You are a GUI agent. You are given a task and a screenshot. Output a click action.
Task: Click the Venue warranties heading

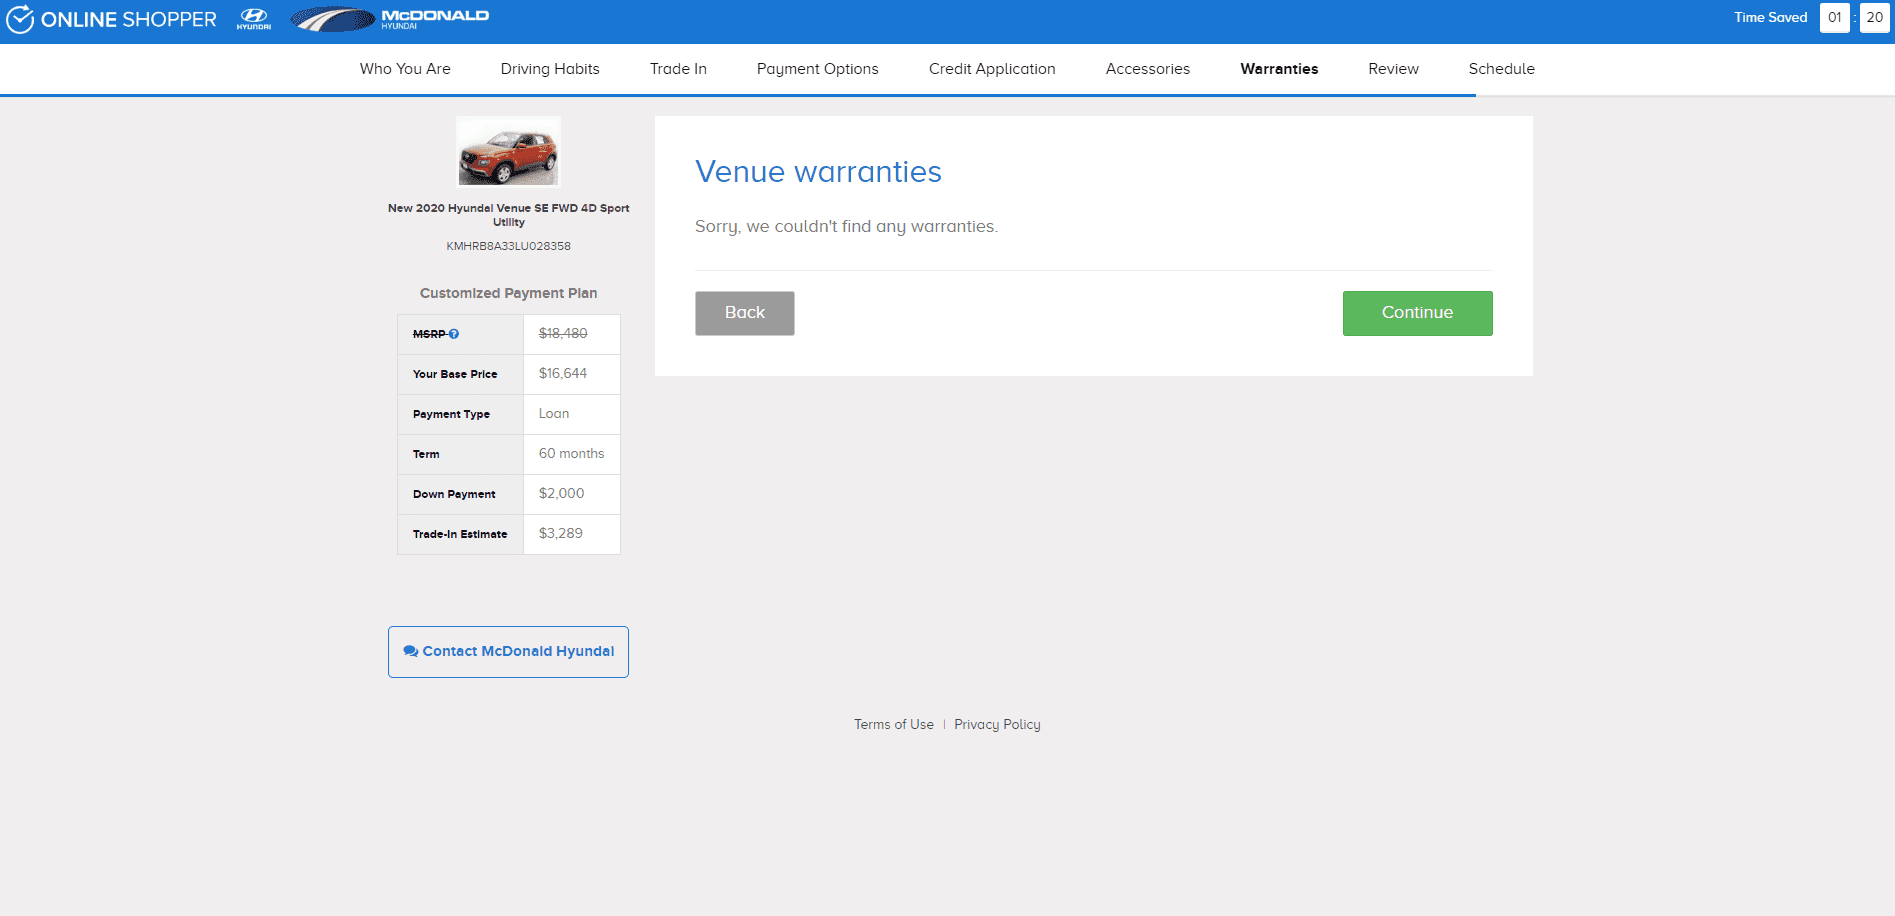[818, 172]
